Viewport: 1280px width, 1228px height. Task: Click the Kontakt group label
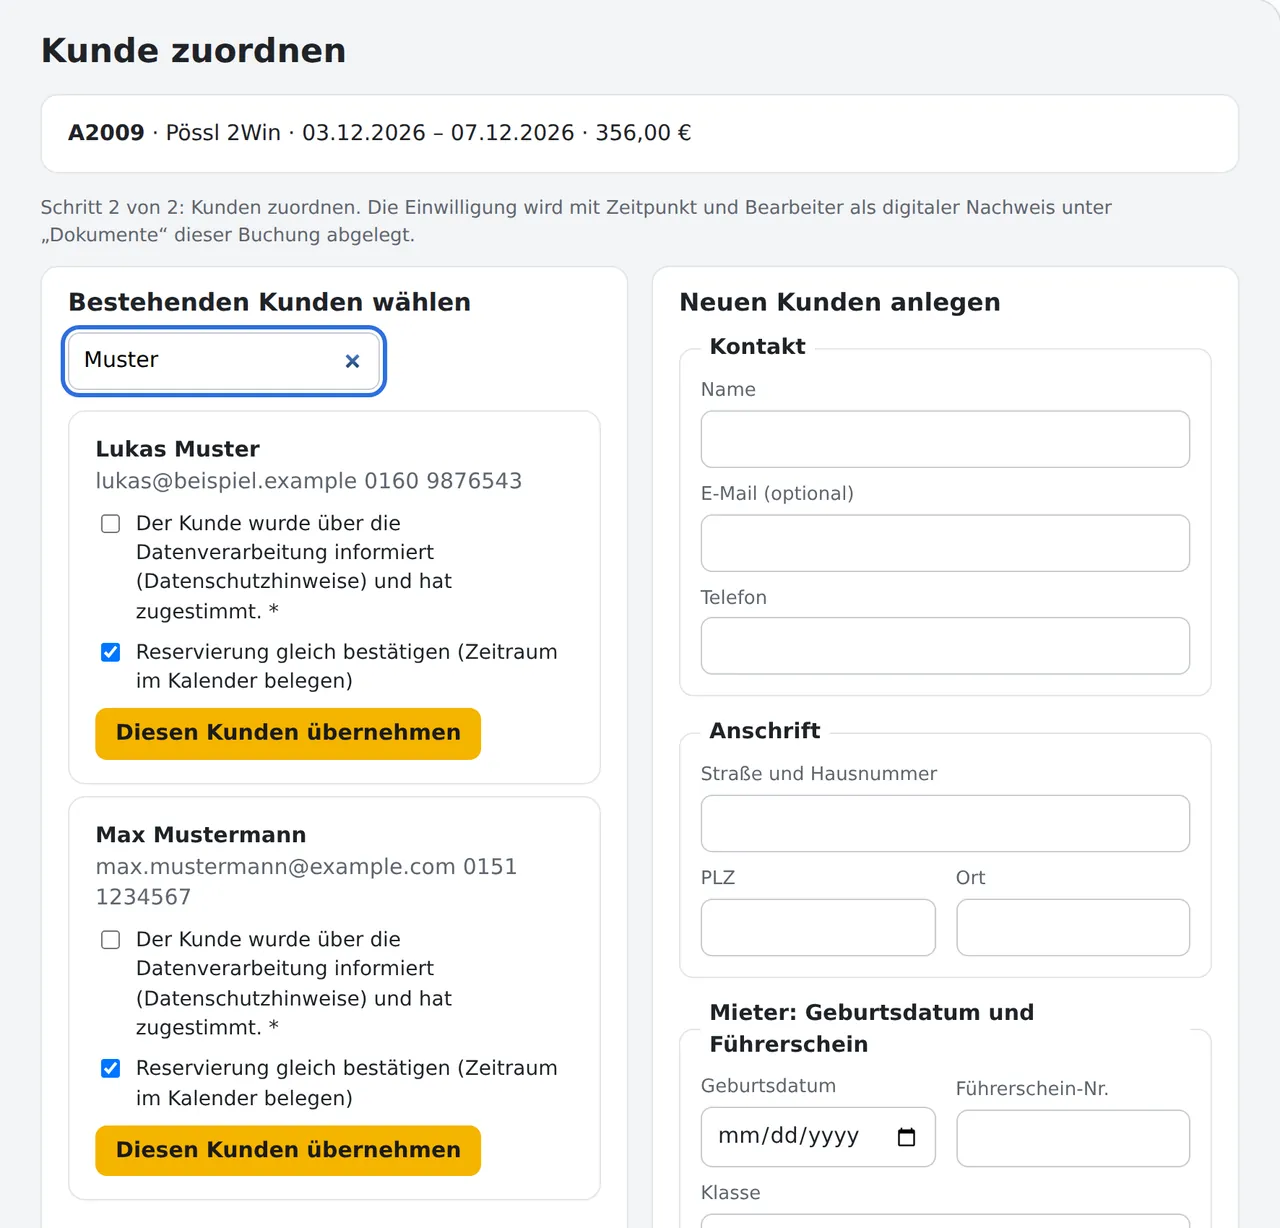757,347
